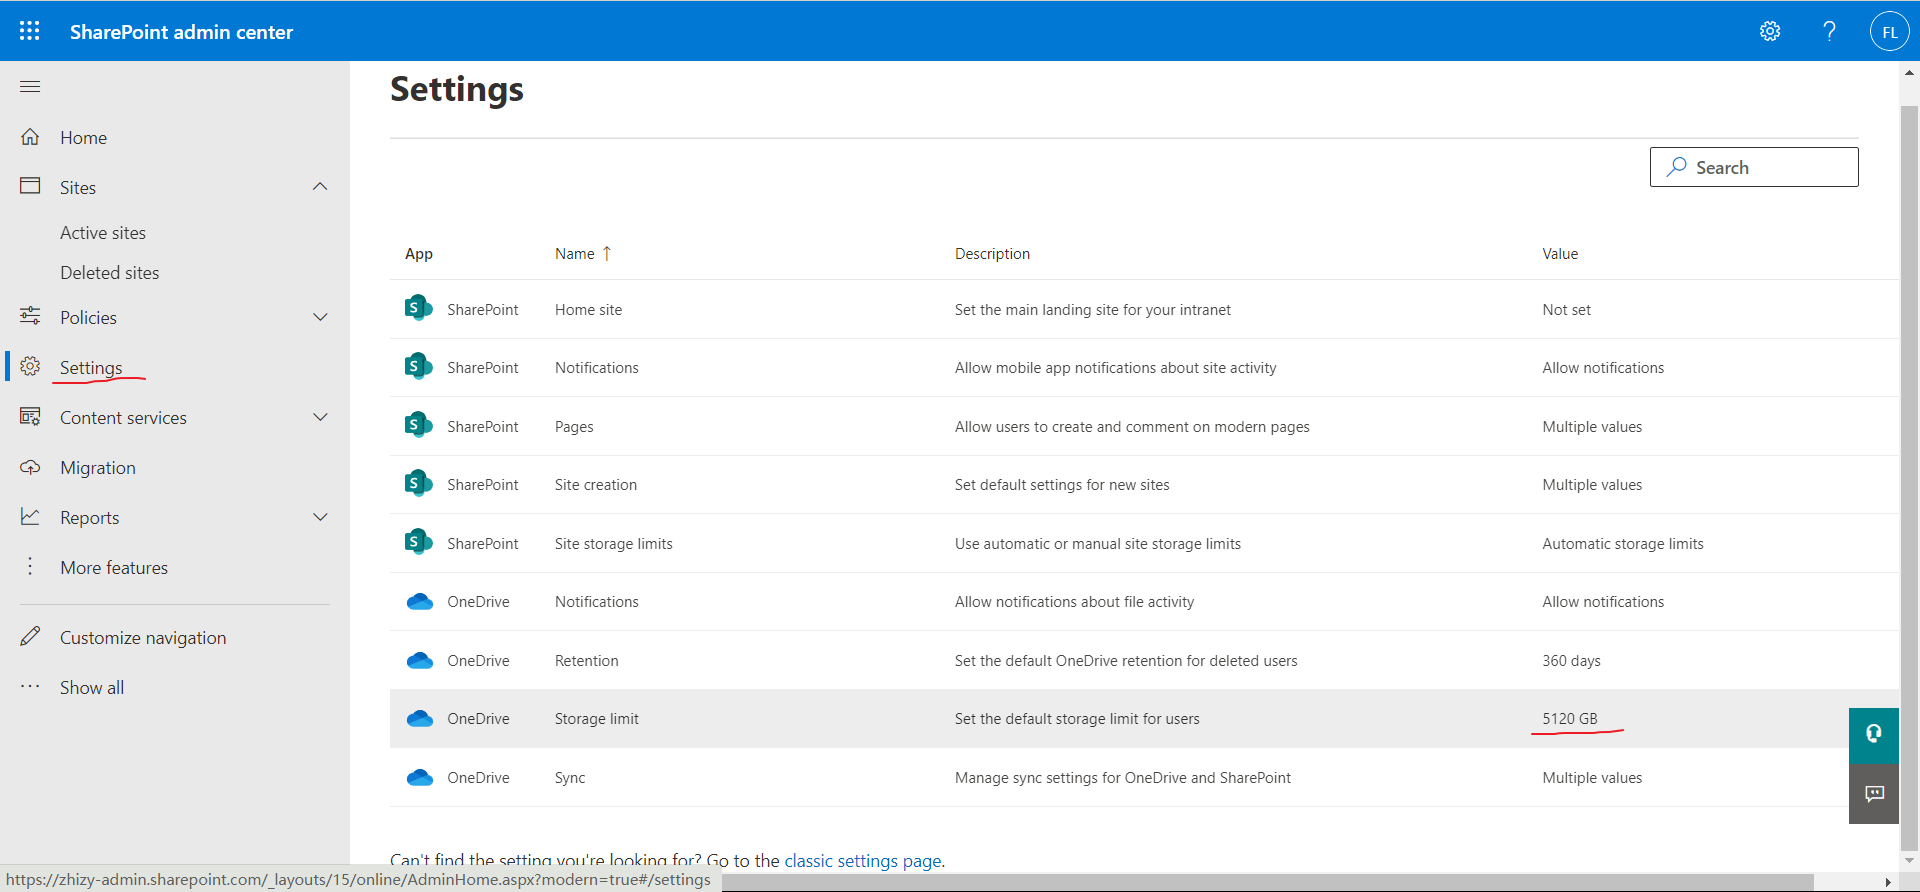The height and width of the screenshot is (892, 1920).
Task: Open the help question mark icon
Action: [x=1829, y=31]
